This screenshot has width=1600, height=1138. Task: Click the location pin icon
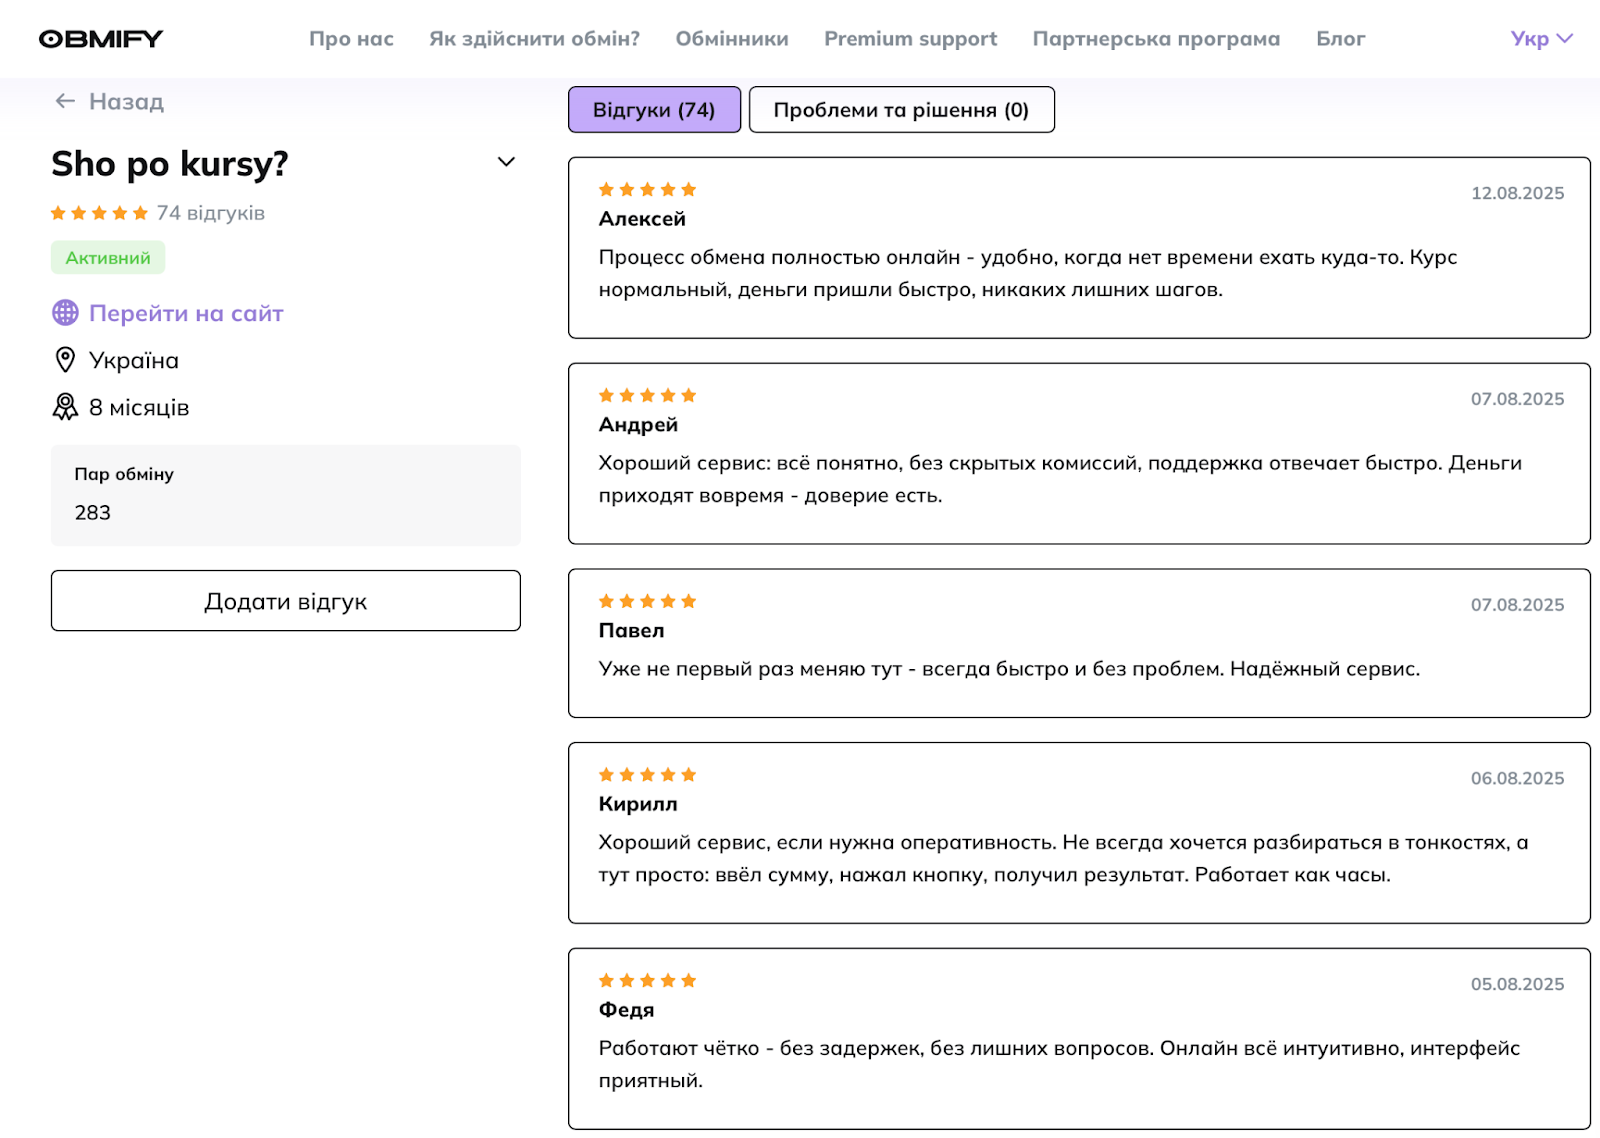coord(65,360)
